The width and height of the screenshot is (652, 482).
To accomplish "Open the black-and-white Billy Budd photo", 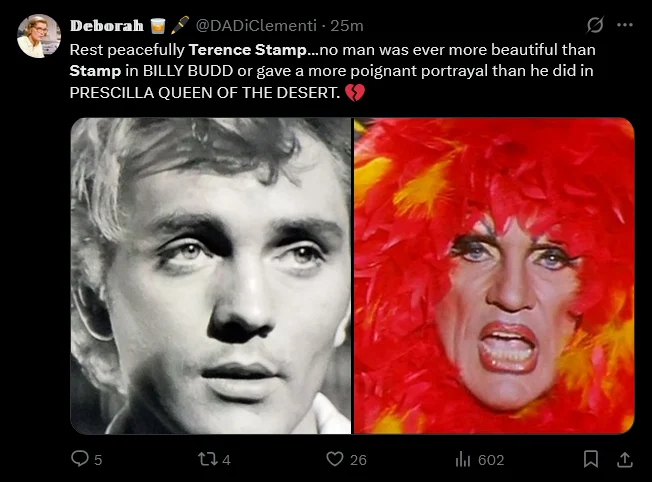I will coord(211,275).
